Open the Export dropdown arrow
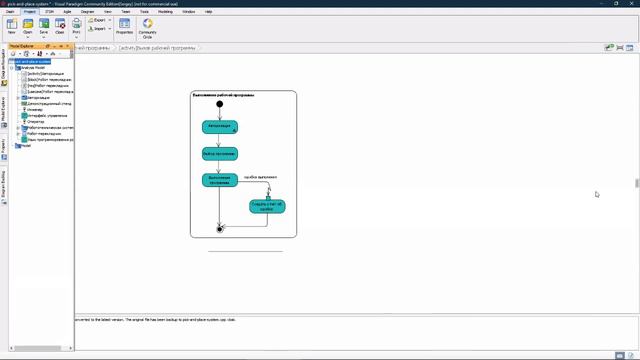This screenshot has width=640, height=360. (110, 20)
